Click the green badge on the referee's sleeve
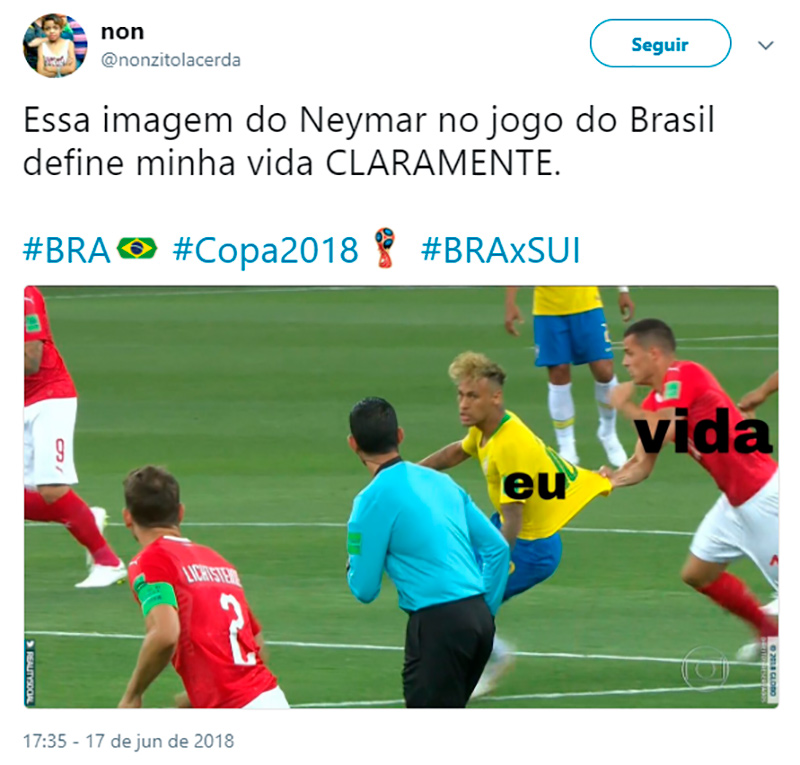 (354, 543)
